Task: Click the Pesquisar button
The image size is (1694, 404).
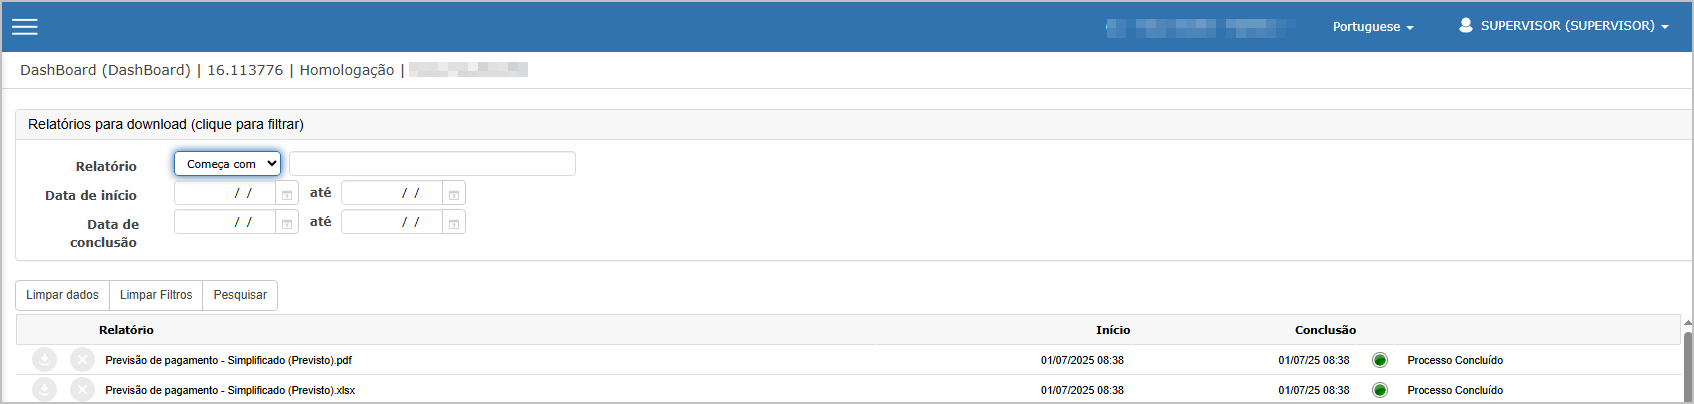Action: (240, 295)
